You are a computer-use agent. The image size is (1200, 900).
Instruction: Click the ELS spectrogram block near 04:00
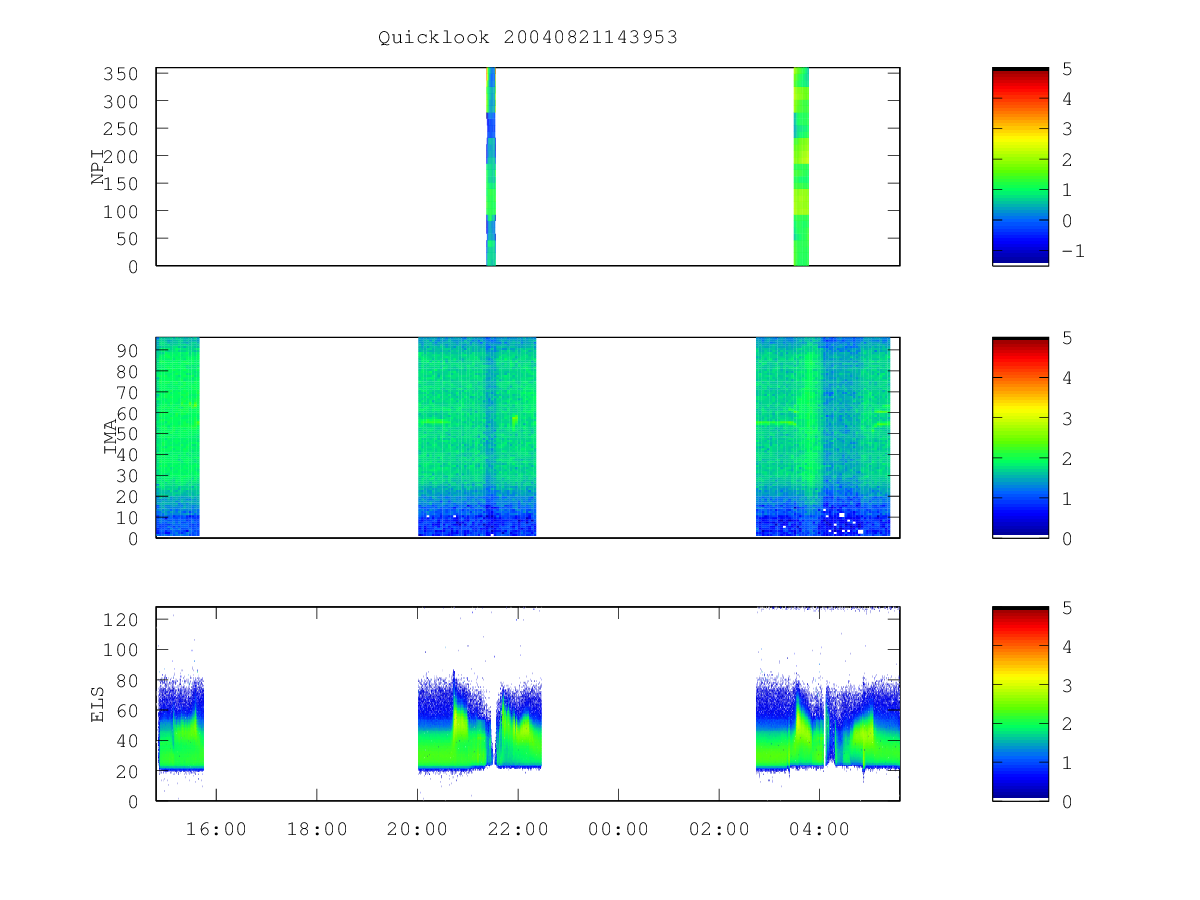[x=828, y=723]
